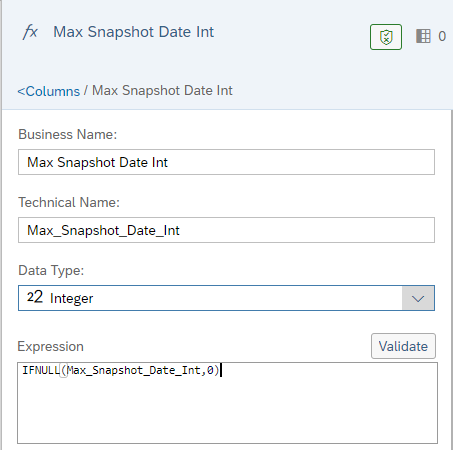Viewport: 453px width, 450px height.
Task: Click the 22 integer type icon
Action: pos(35,297)
